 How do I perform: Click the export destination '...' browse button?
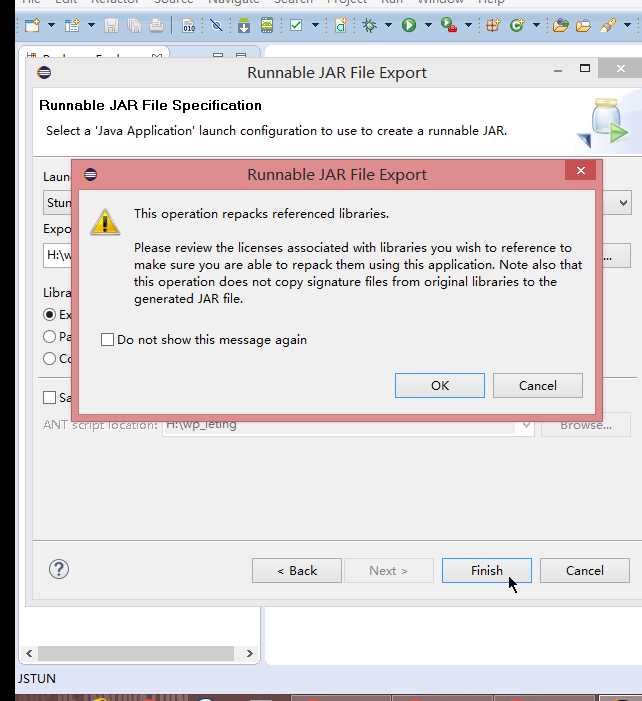(x=617, y=255)
